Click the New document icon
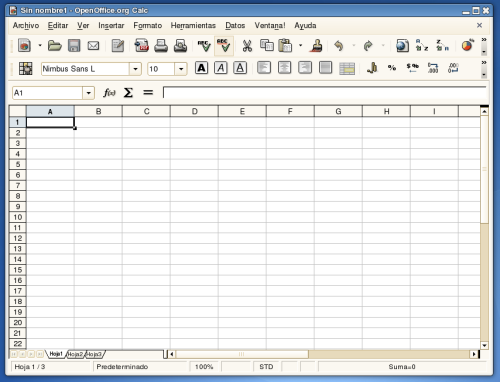This screenshot has height=382, width=500. point(24,45)
